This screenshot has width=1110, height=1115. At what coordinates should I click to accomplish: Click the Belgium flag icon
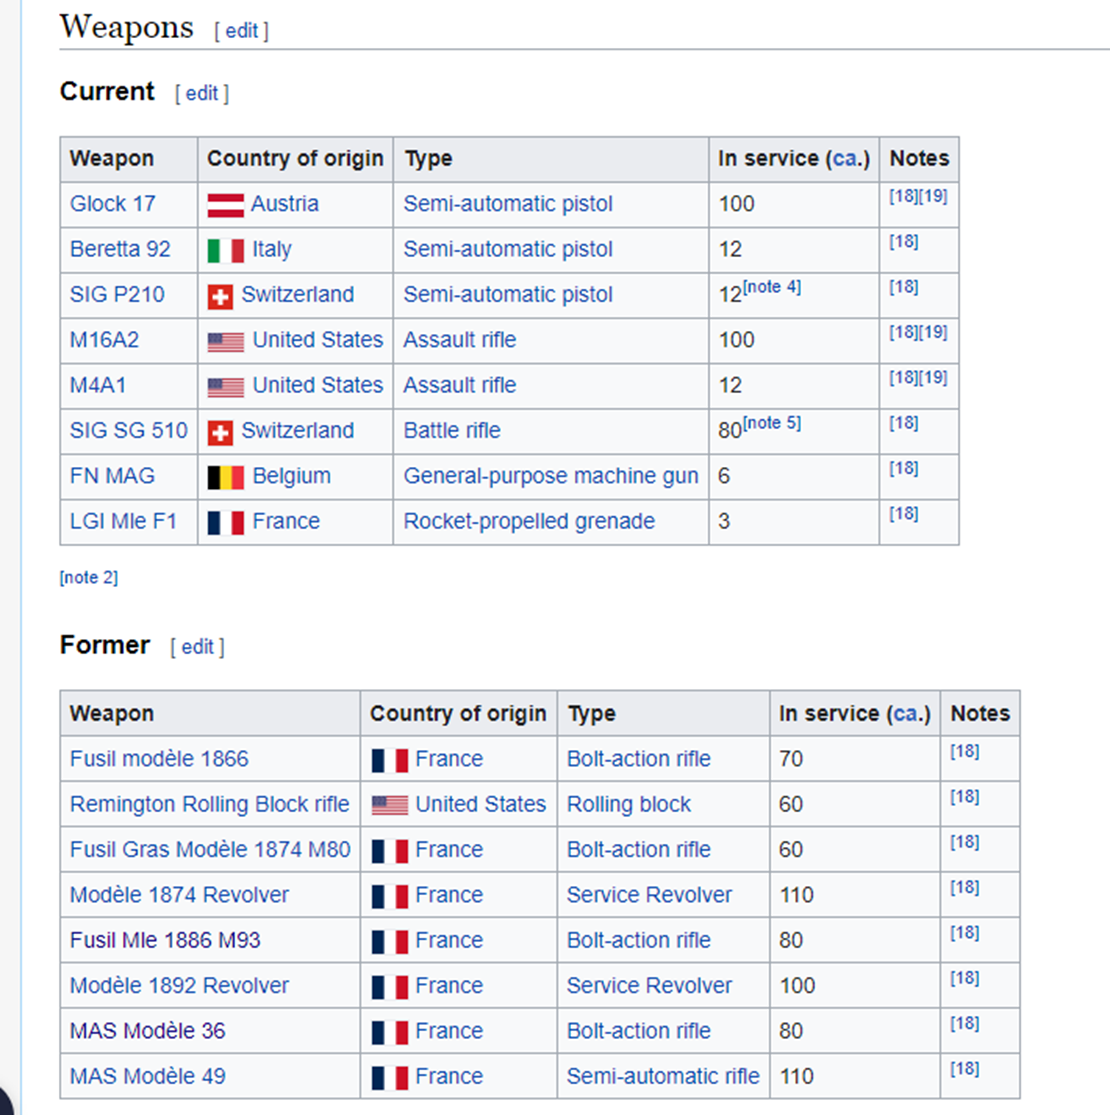225,478
